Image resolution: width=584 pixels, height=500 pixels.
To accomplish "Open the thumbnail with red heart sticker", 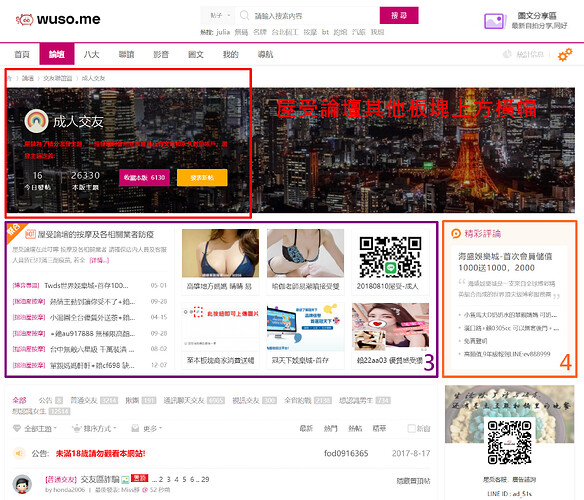I will tap(390, 327).
